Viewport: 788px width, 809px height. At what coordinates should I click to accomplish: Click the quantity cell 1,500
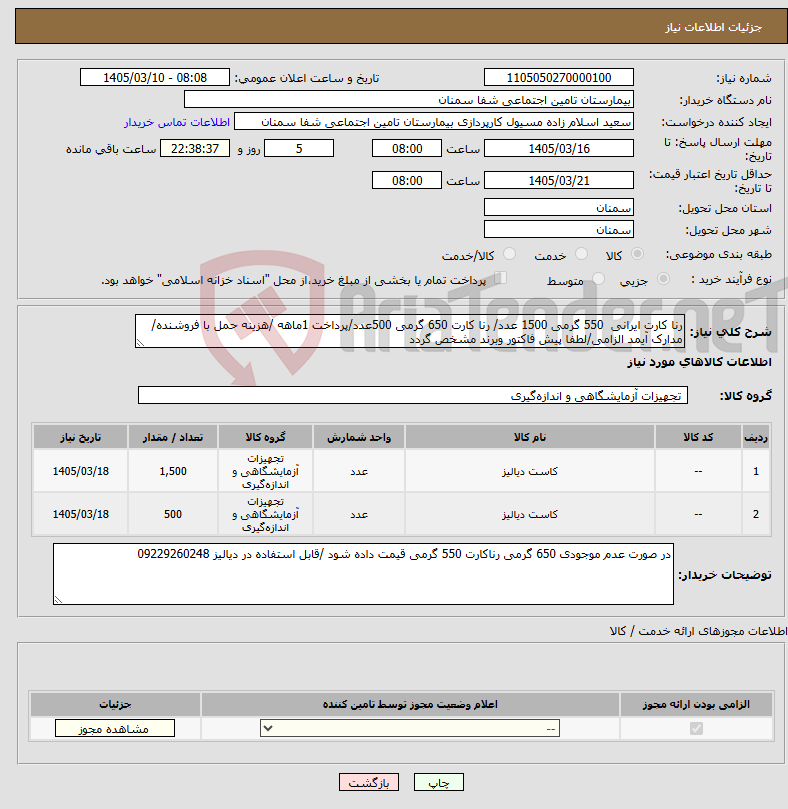[173, 471]
